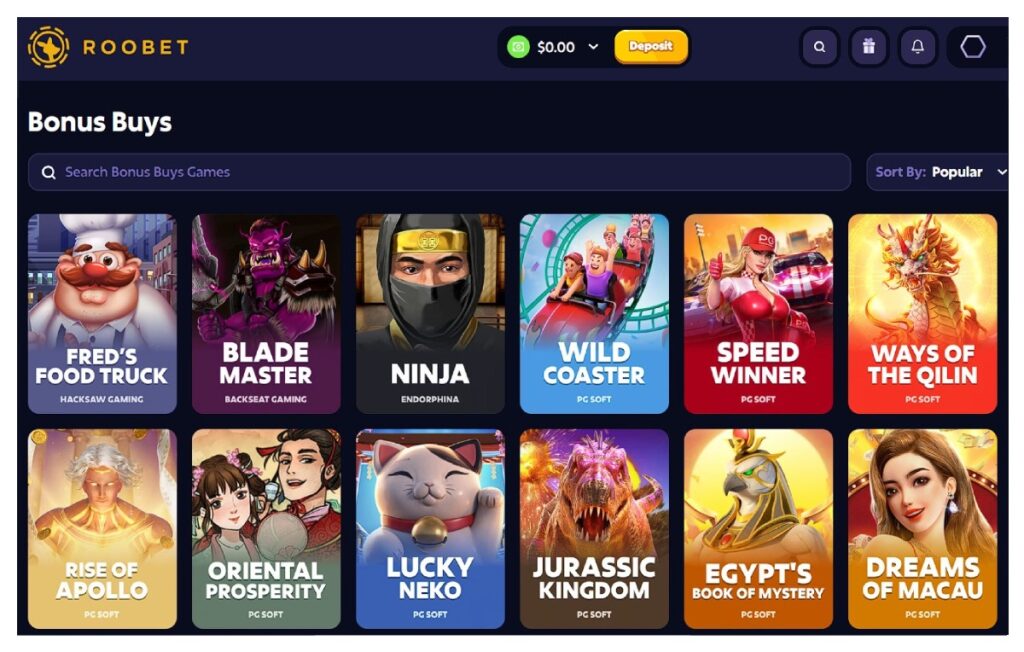Image resolution: width=1024 pixels, height=652 pixels.
Task: Open the Sort By Popular dropdown
Action: click(938, 172)
